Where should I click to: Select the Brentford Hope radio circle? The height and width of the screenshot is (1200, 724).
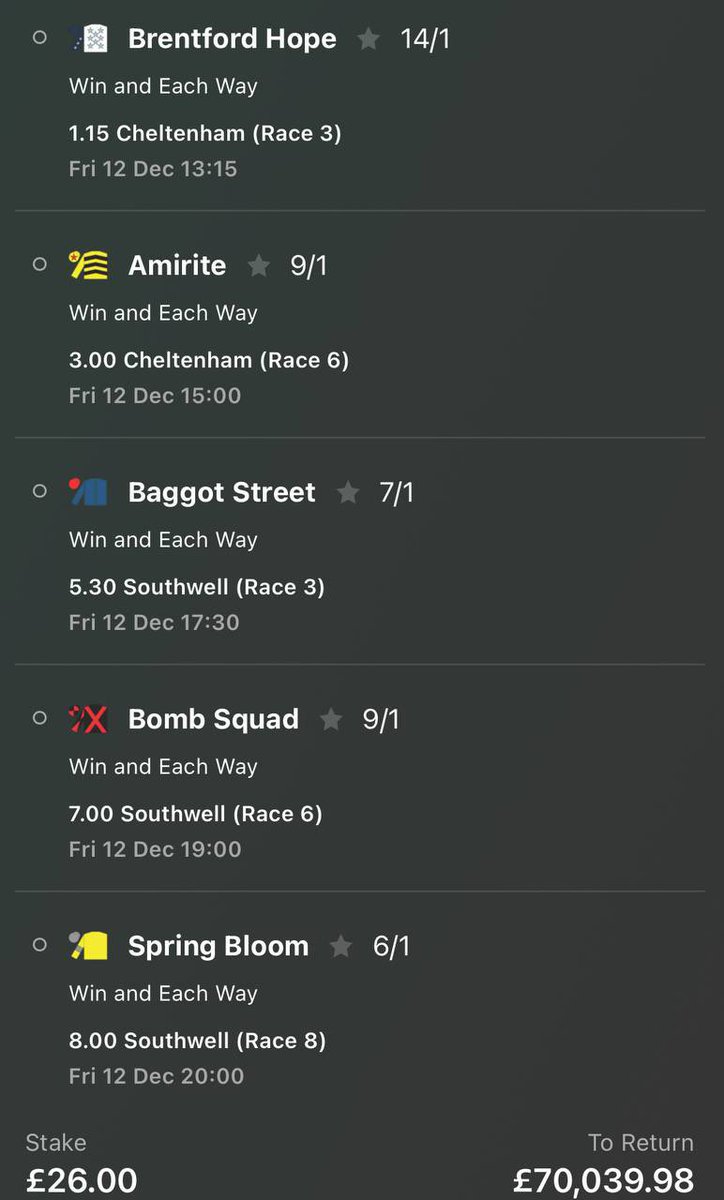coord(40,38)
